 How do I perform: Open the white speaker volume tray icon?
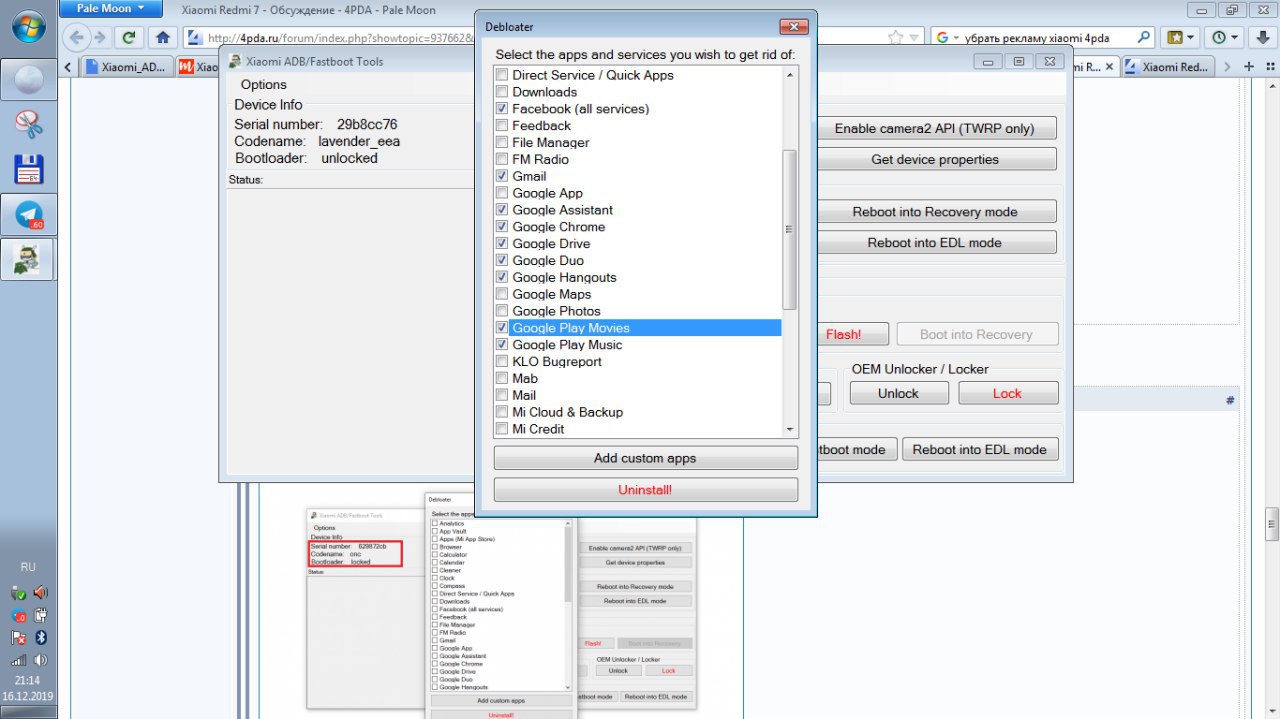click(41, 660)
